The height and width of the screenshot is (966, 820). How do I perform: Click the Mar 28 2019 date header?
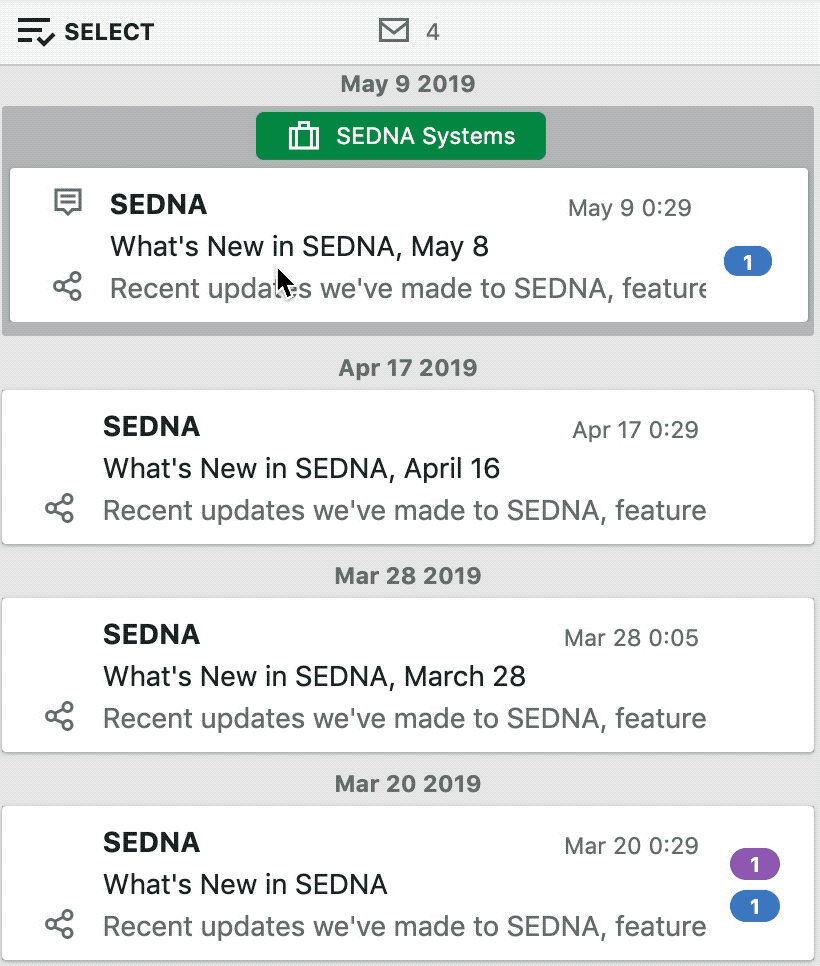coord(408,575)
